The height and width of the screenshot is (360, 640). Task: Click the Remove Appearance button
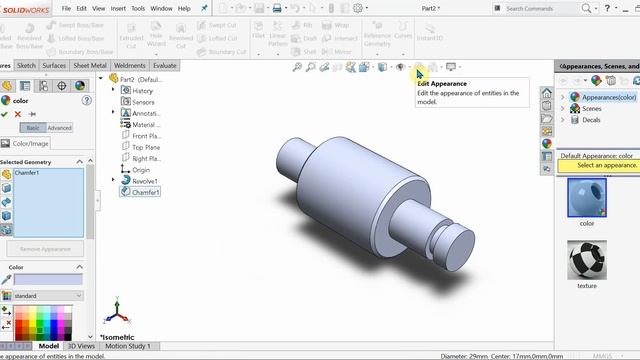point(45,249)
